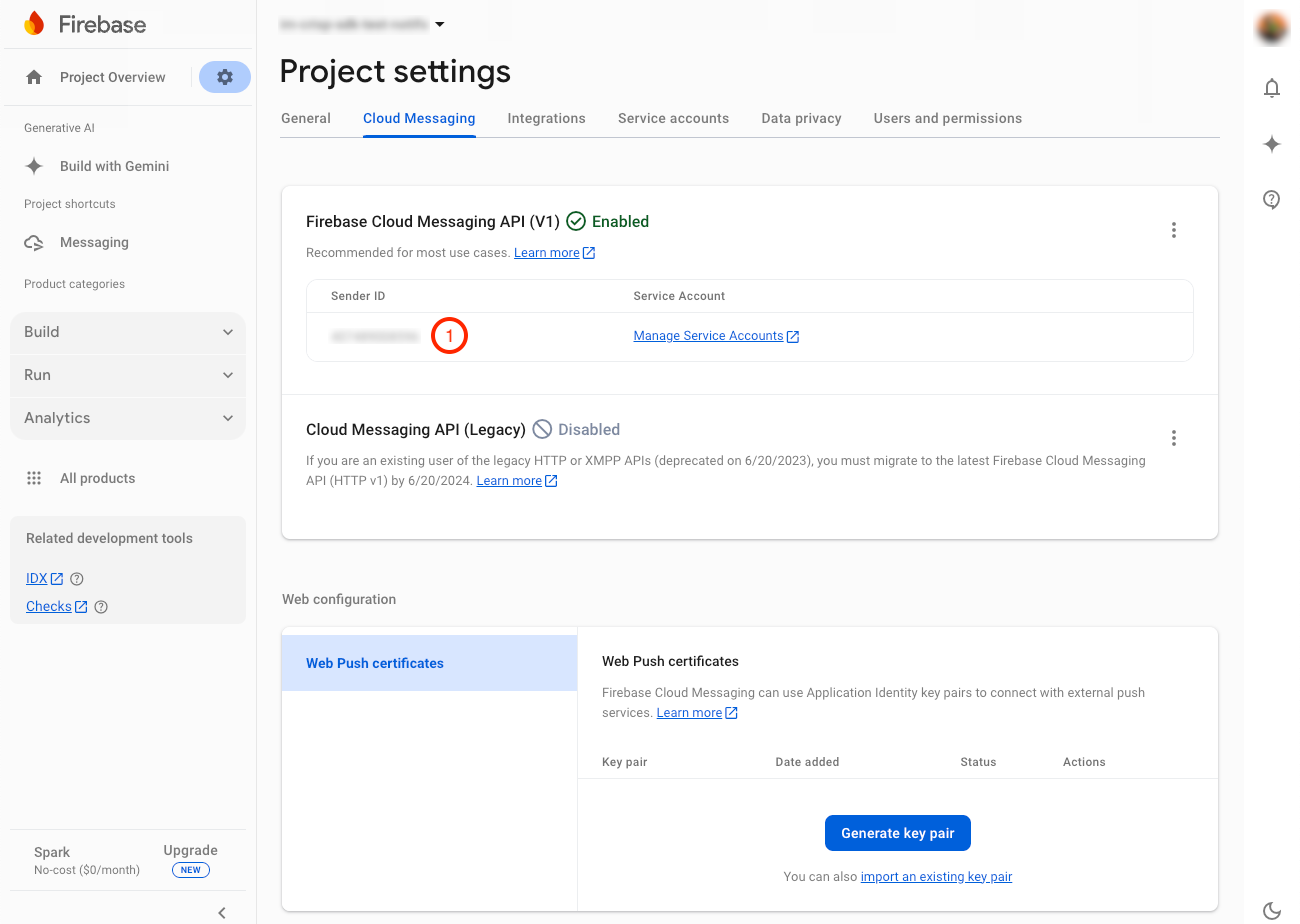Screen dimensions: 1300x924
Task: Click the Build with Gemini sparkle icon
Action: point(34,166)
